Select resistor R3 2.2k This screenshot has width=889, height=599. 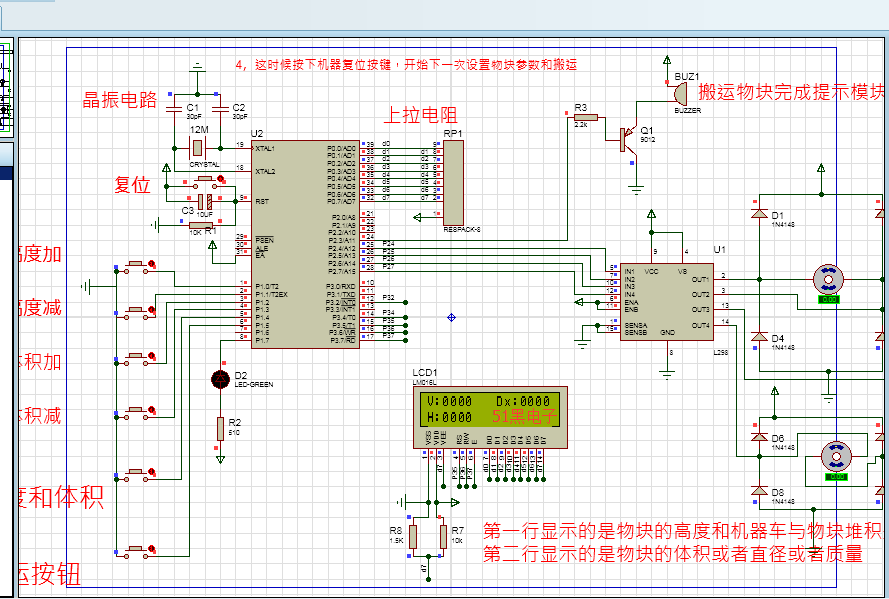point(585,117)
